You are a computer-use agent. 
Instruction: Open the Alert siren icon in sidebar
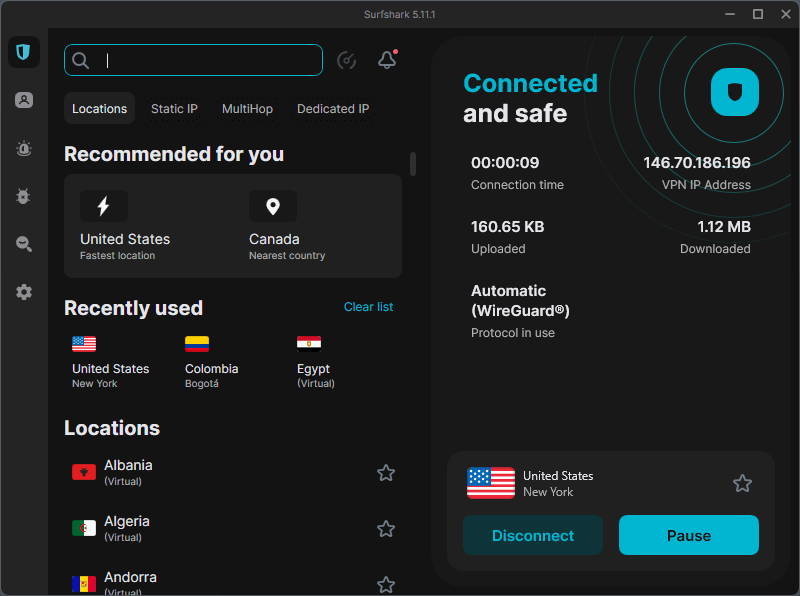click(23, 148)
